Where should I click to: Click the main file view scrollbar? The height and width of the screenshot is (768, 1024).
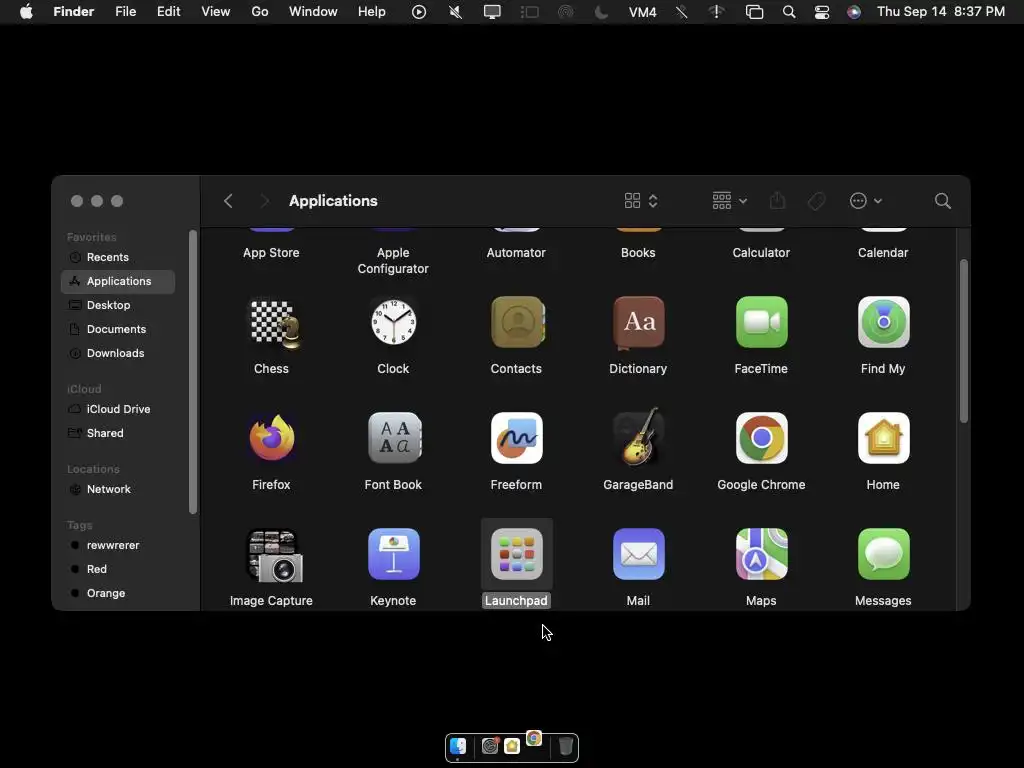pyautogui.click(x=963, y=341)
